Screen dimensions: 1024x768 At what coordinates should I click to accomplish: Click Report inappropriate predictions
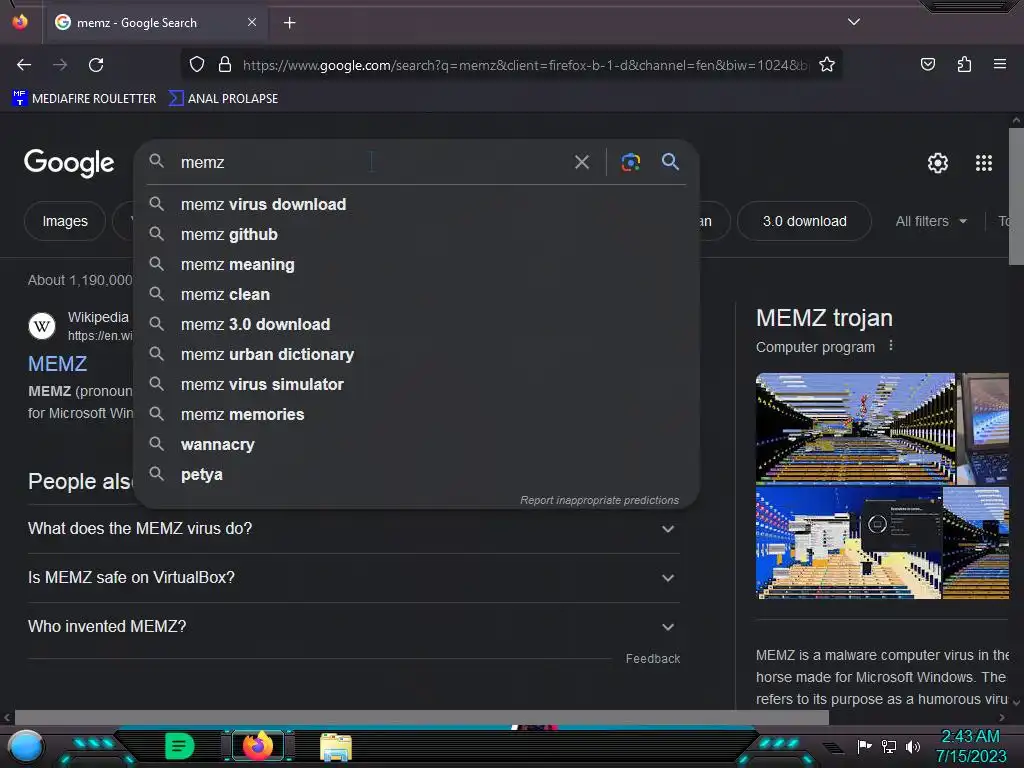[599, 500]
